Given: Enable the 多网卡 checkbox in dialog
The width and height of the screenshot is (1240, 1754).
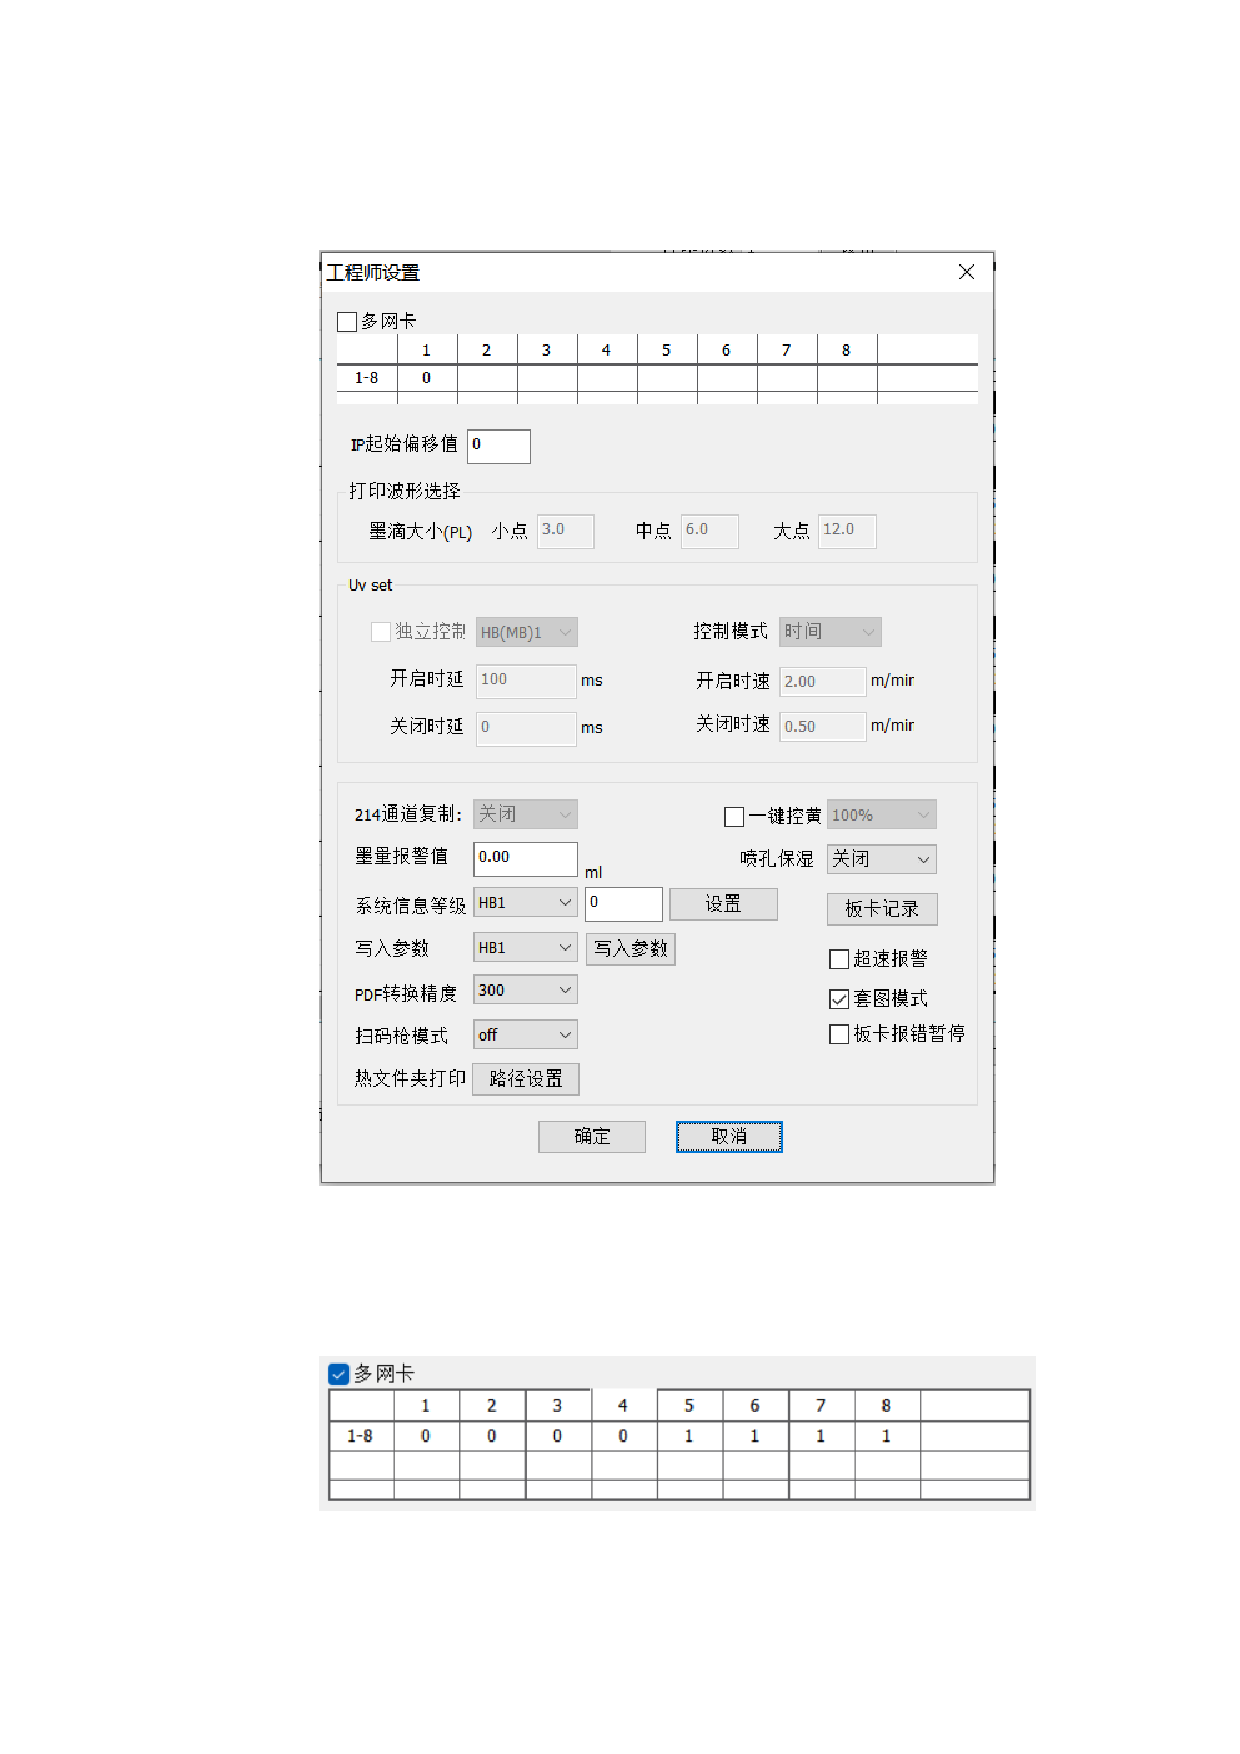Looking at the screenshot, I should [347, 322].
